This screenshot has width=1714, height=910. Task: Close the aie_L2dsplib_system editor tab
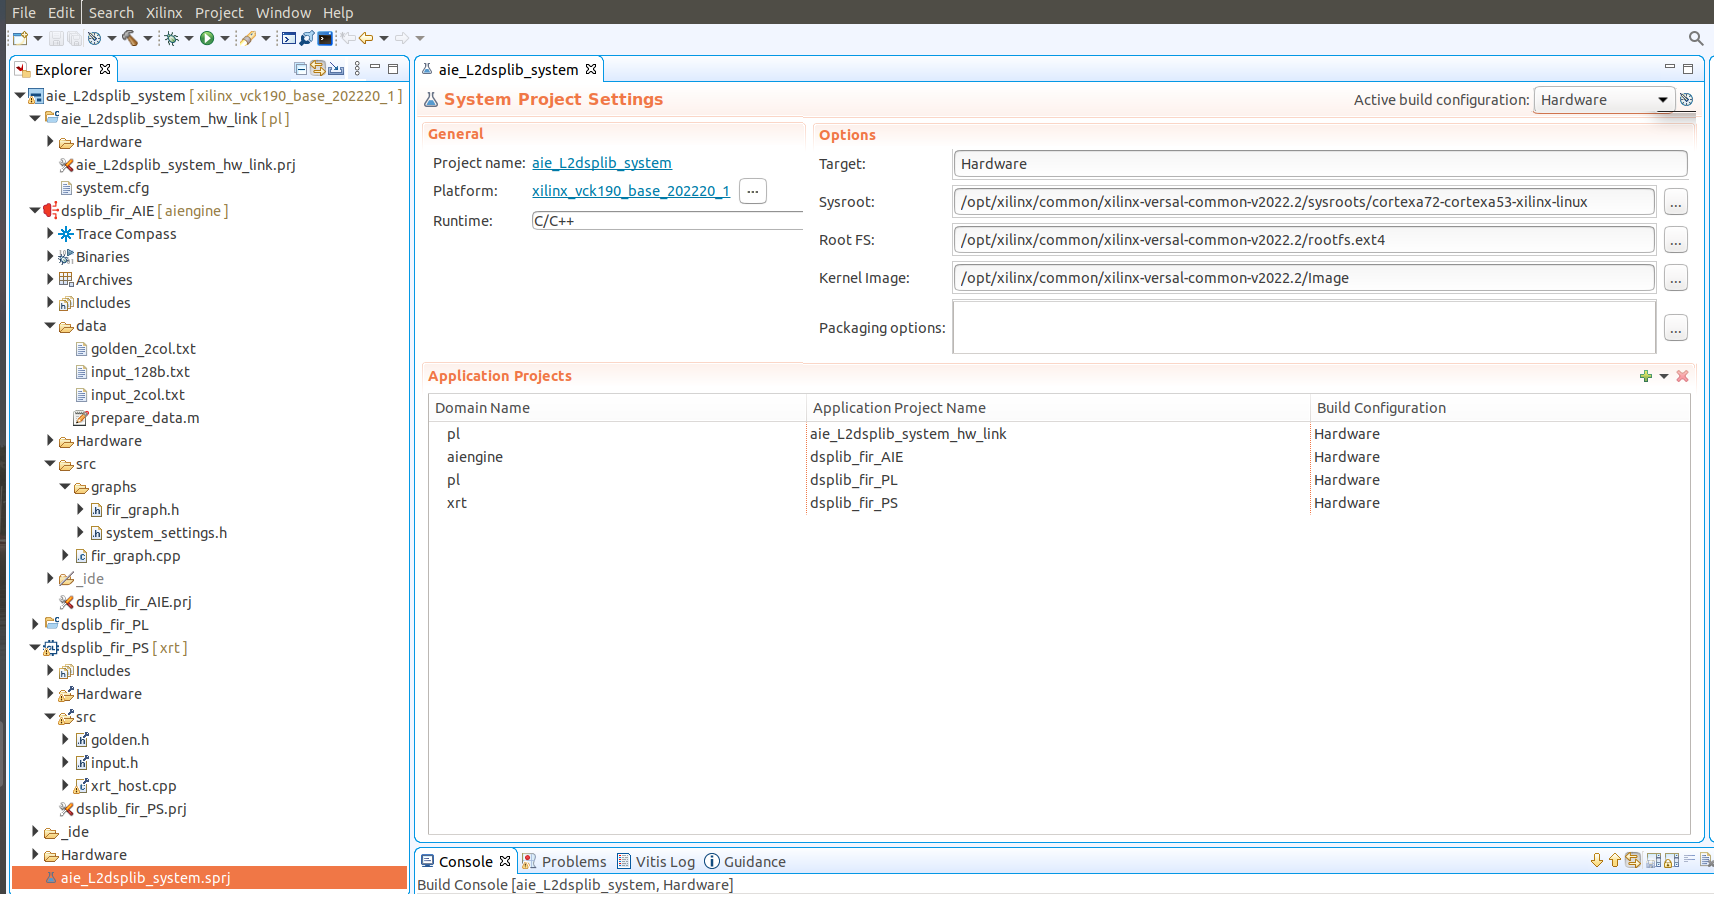coord(591,69)
